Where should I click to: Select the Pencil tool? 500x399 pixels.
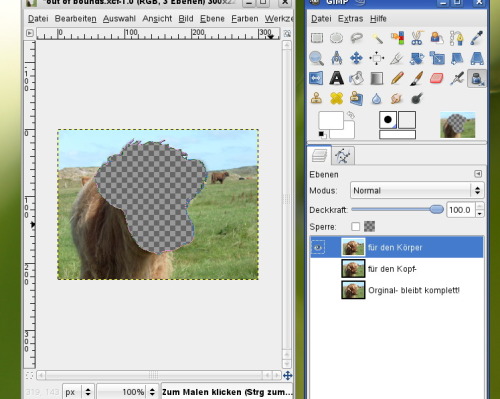coord(397,79)
